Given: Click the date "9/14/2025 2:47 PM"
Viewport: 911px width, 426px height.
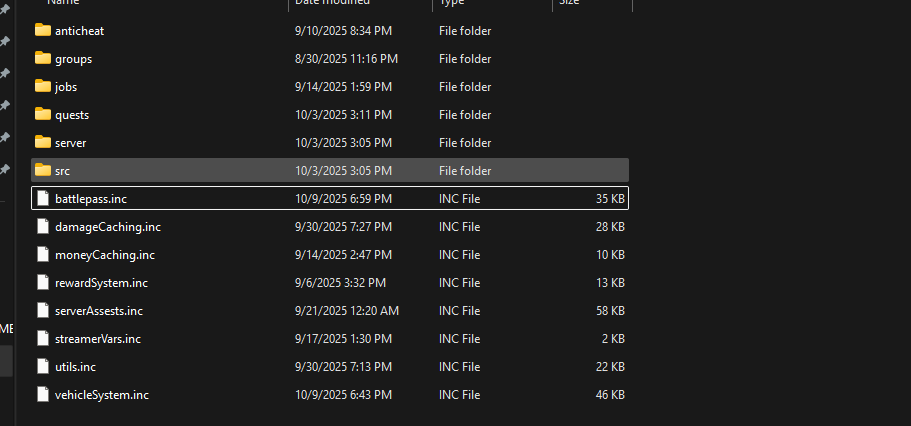Looking at the screenshot, I should coord(343,255).
